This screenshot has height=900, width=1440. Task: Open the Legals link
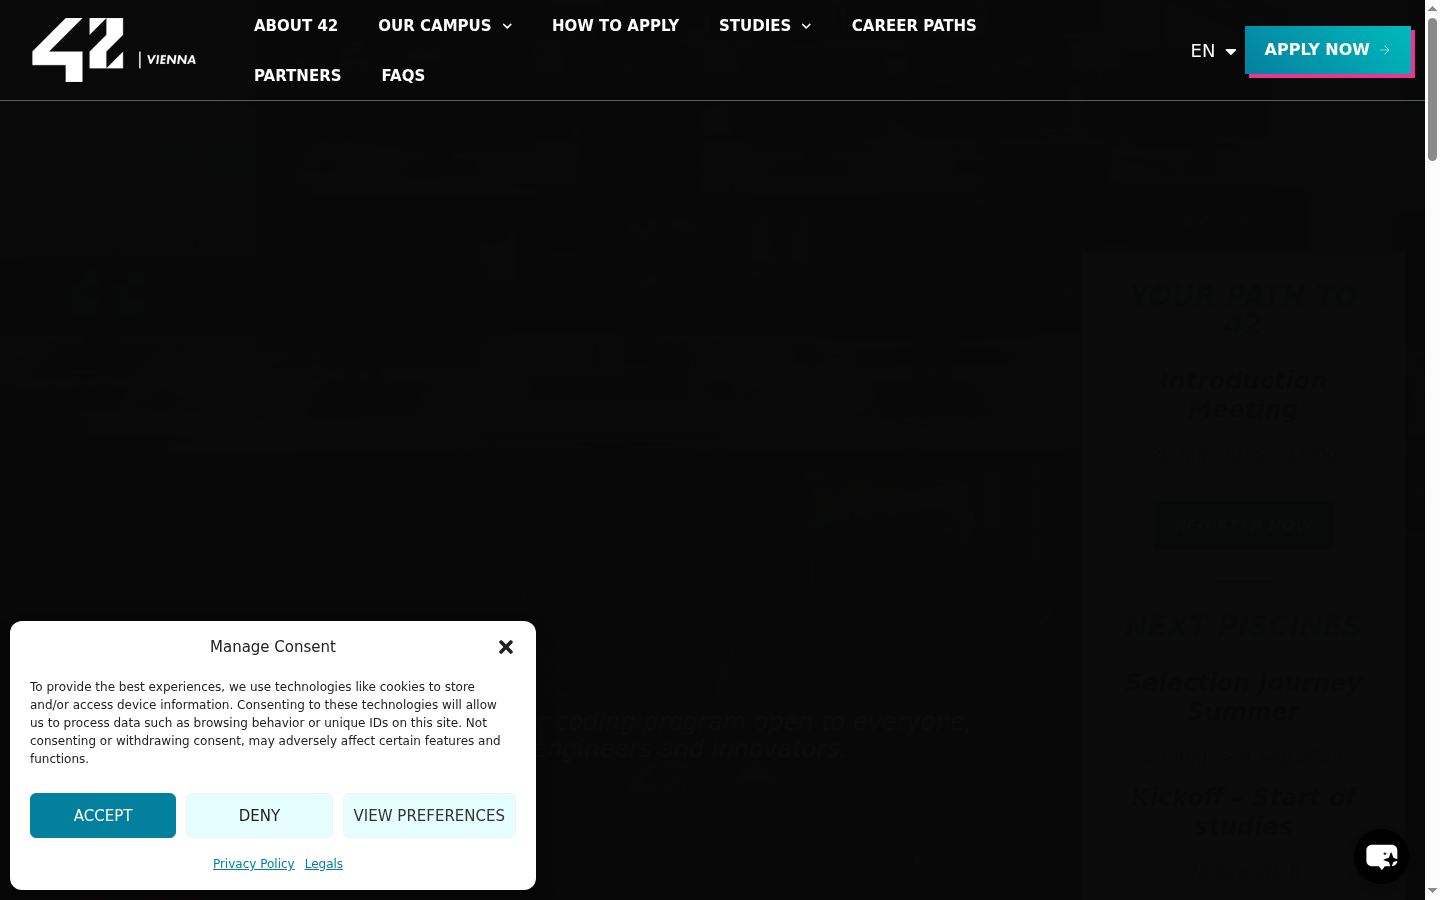tap(324, 864)
